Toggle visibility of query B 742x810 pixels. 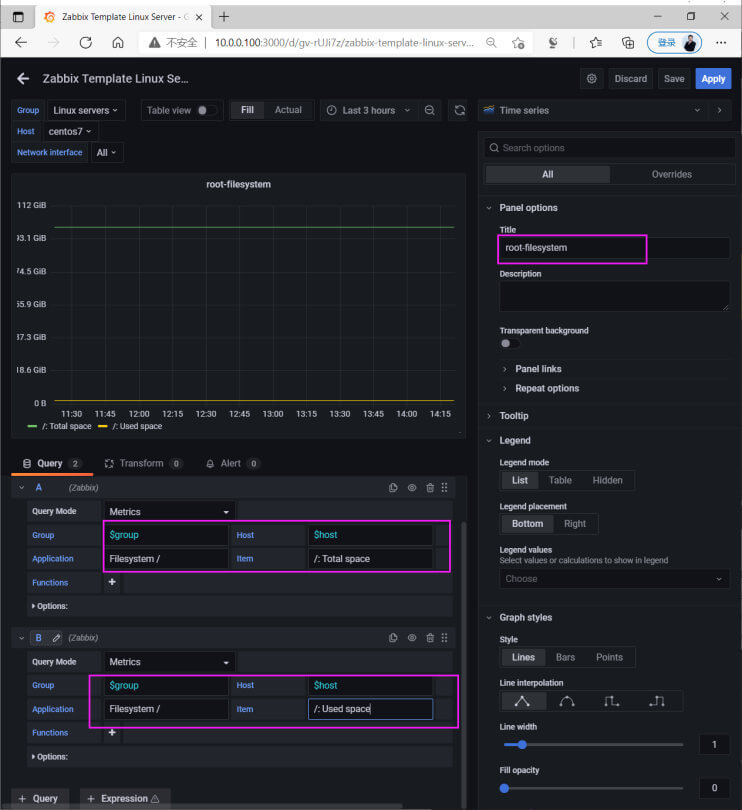point(412,637)
